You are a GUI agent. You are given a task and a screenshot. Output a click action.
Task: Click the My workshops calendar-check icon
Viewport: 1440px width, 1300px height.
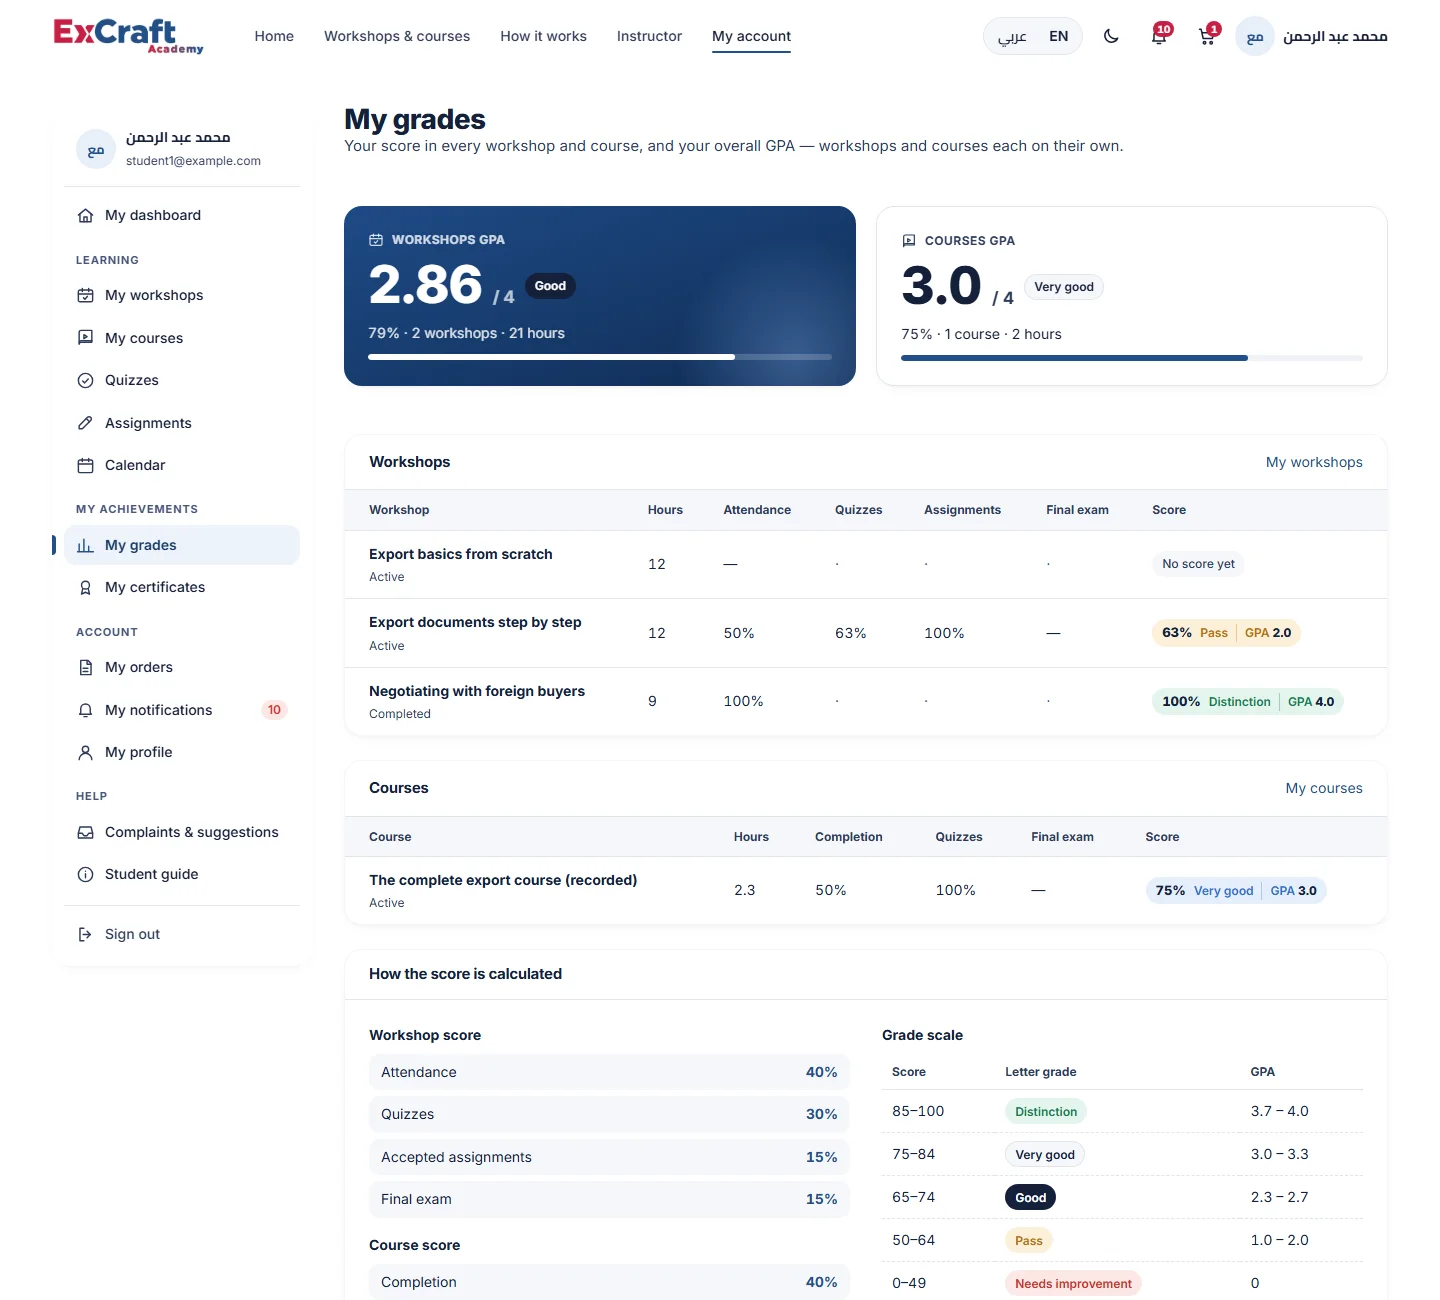pyautogui.click(x=86, y=296)
